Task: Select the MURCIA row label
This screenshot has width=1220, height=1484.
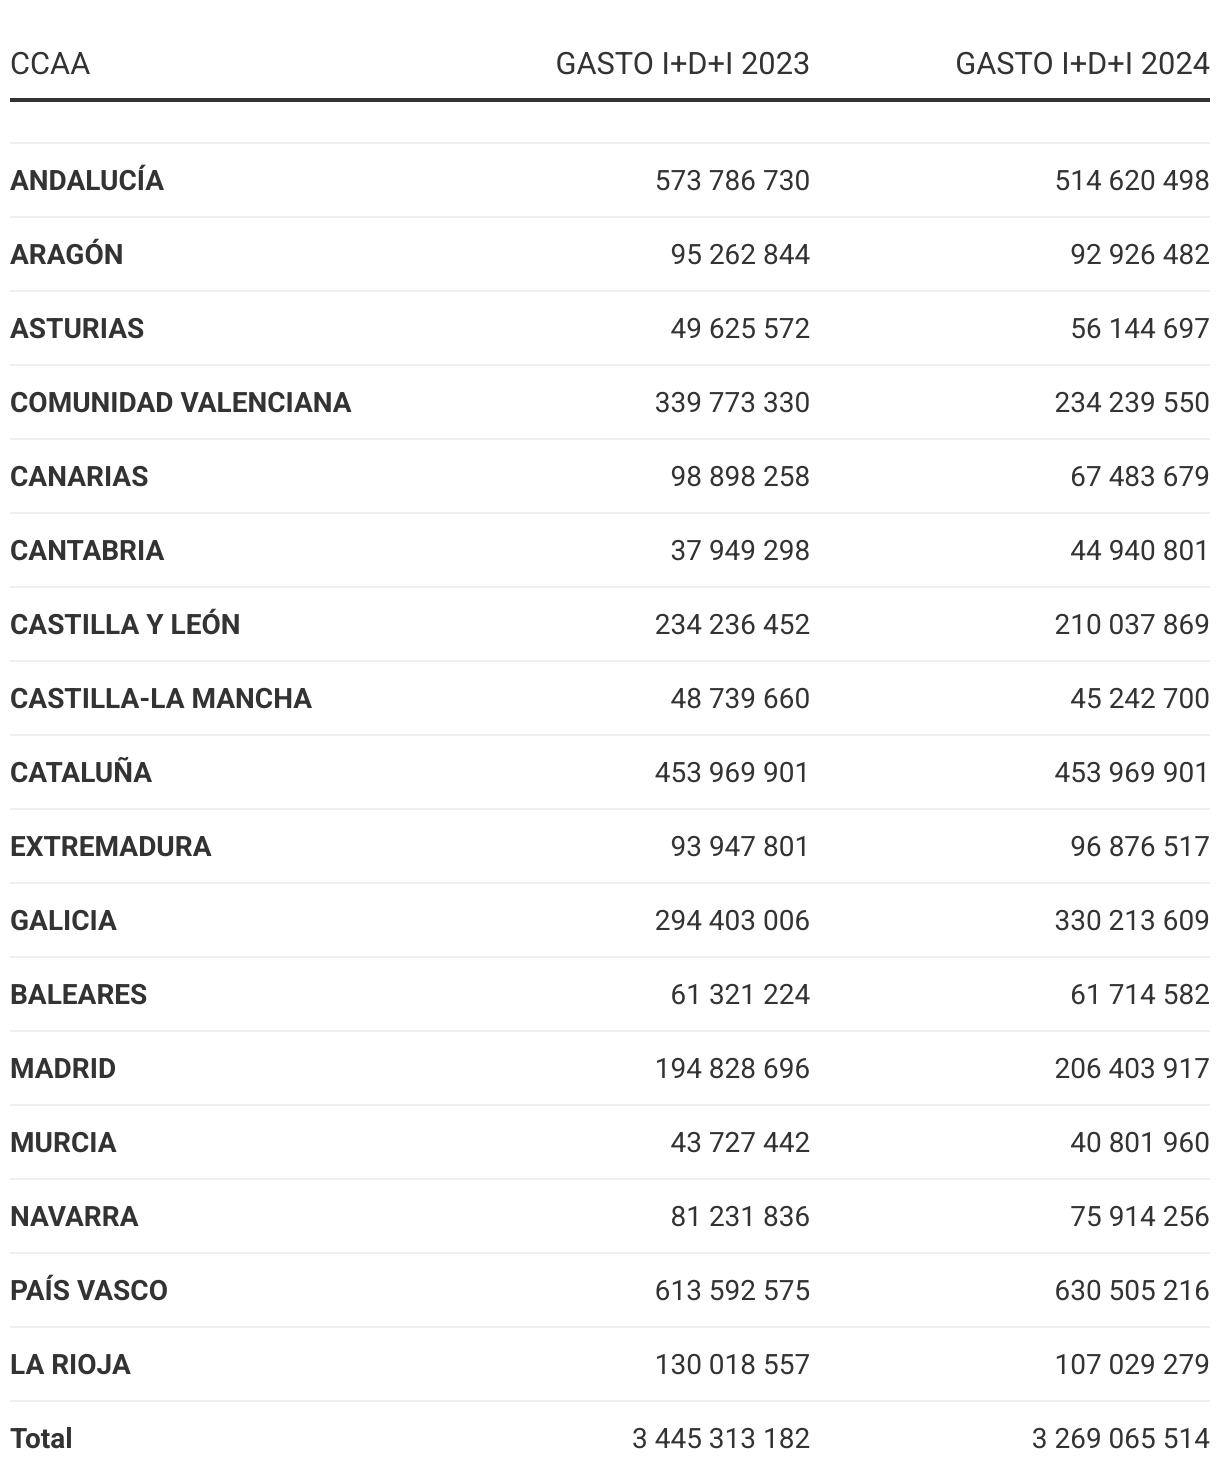Action: 63,1143
